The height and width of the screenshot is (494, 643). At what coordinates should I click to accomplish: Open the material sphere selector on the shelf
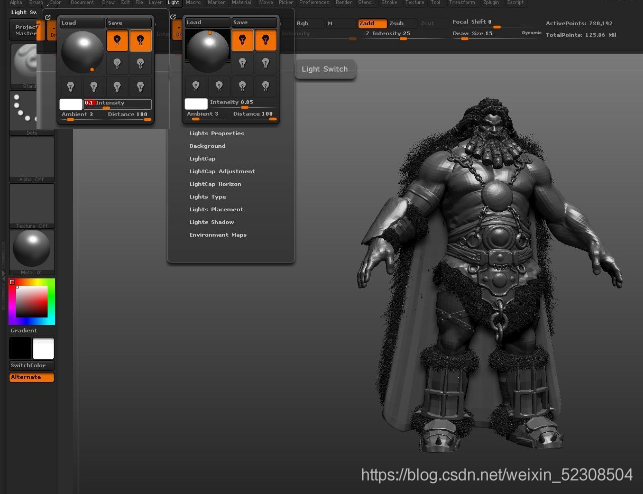(32, 252)
